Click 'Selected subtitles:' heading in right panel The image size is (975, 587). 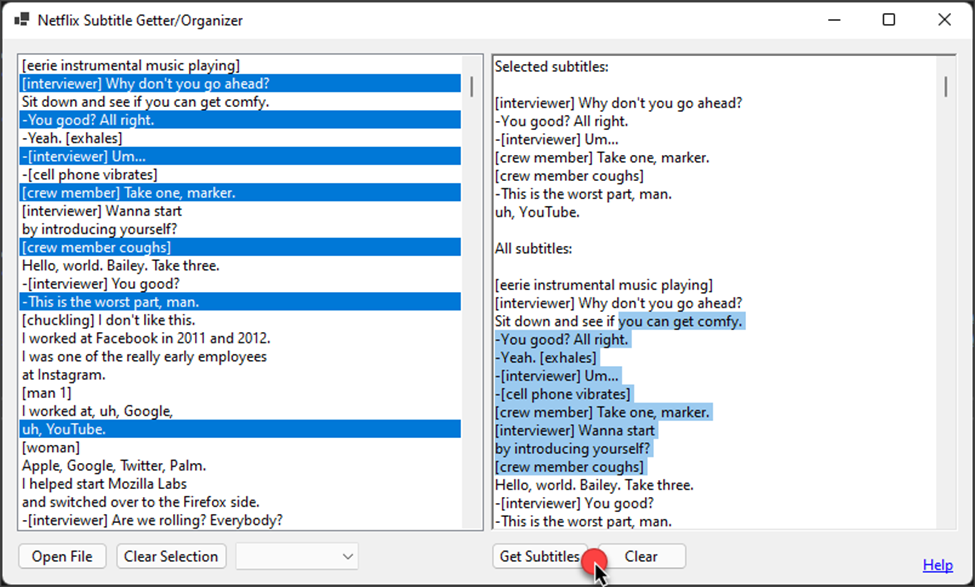coord(552,67)
